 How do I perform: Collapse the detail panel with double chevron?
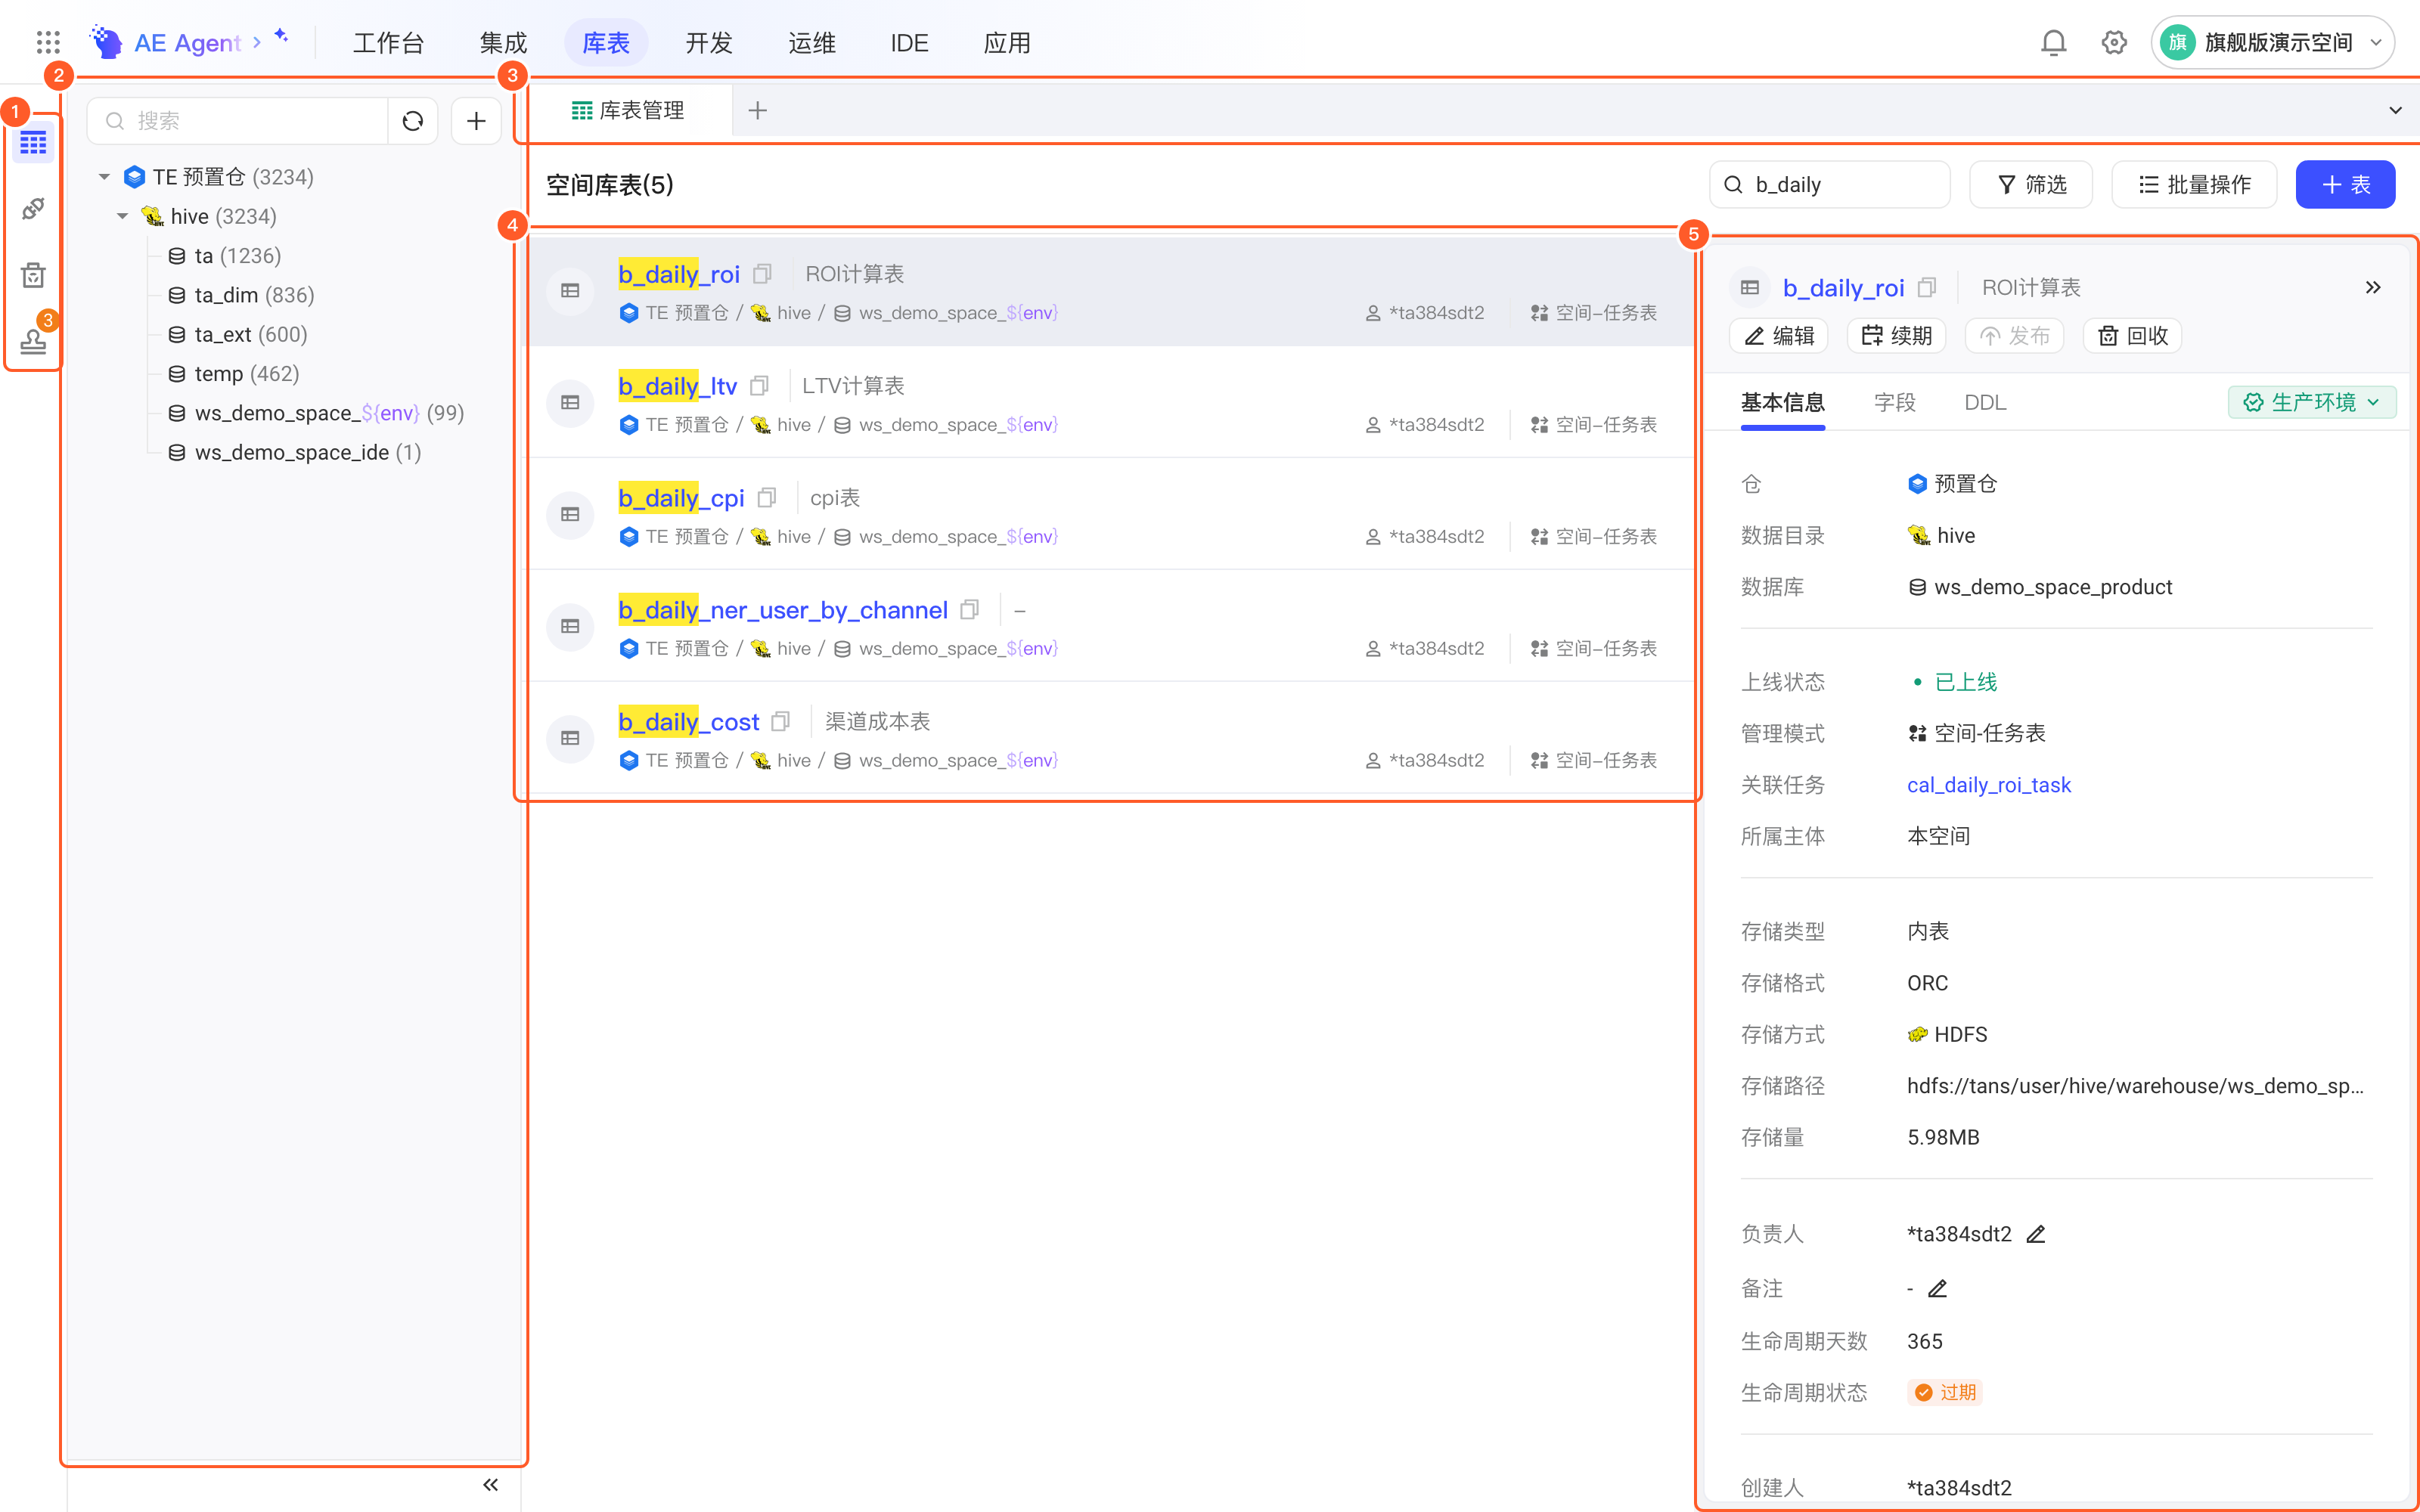pos(2373,287)
